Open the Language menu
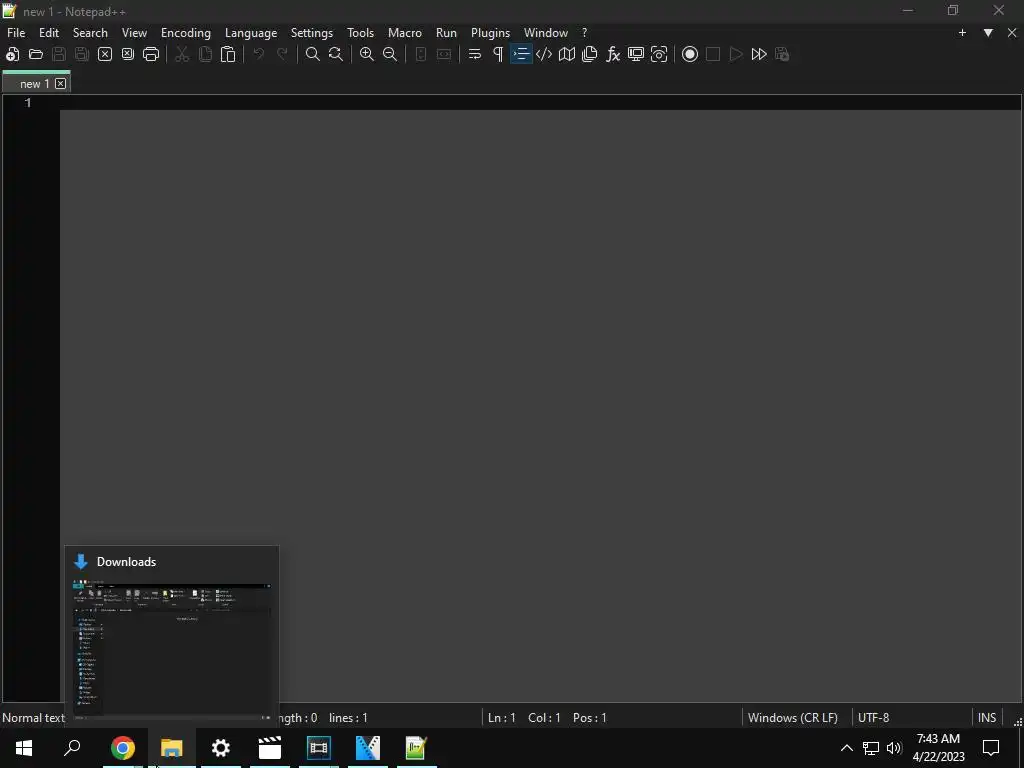 pos(251,33)
